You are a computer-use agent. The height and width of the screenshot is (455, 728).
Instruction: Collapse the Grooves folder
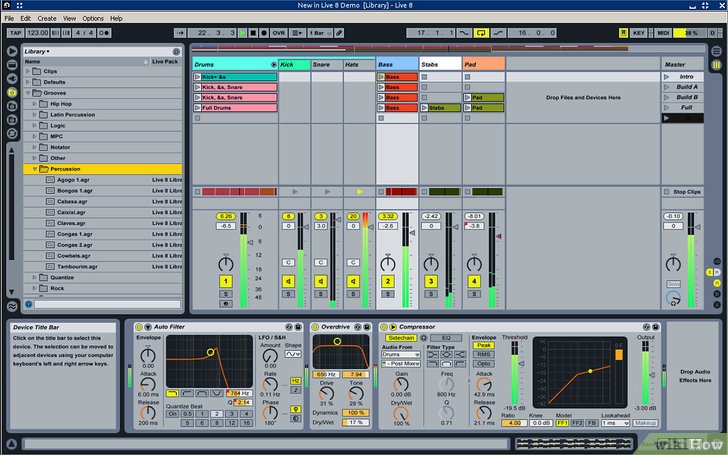pos(28,93)
